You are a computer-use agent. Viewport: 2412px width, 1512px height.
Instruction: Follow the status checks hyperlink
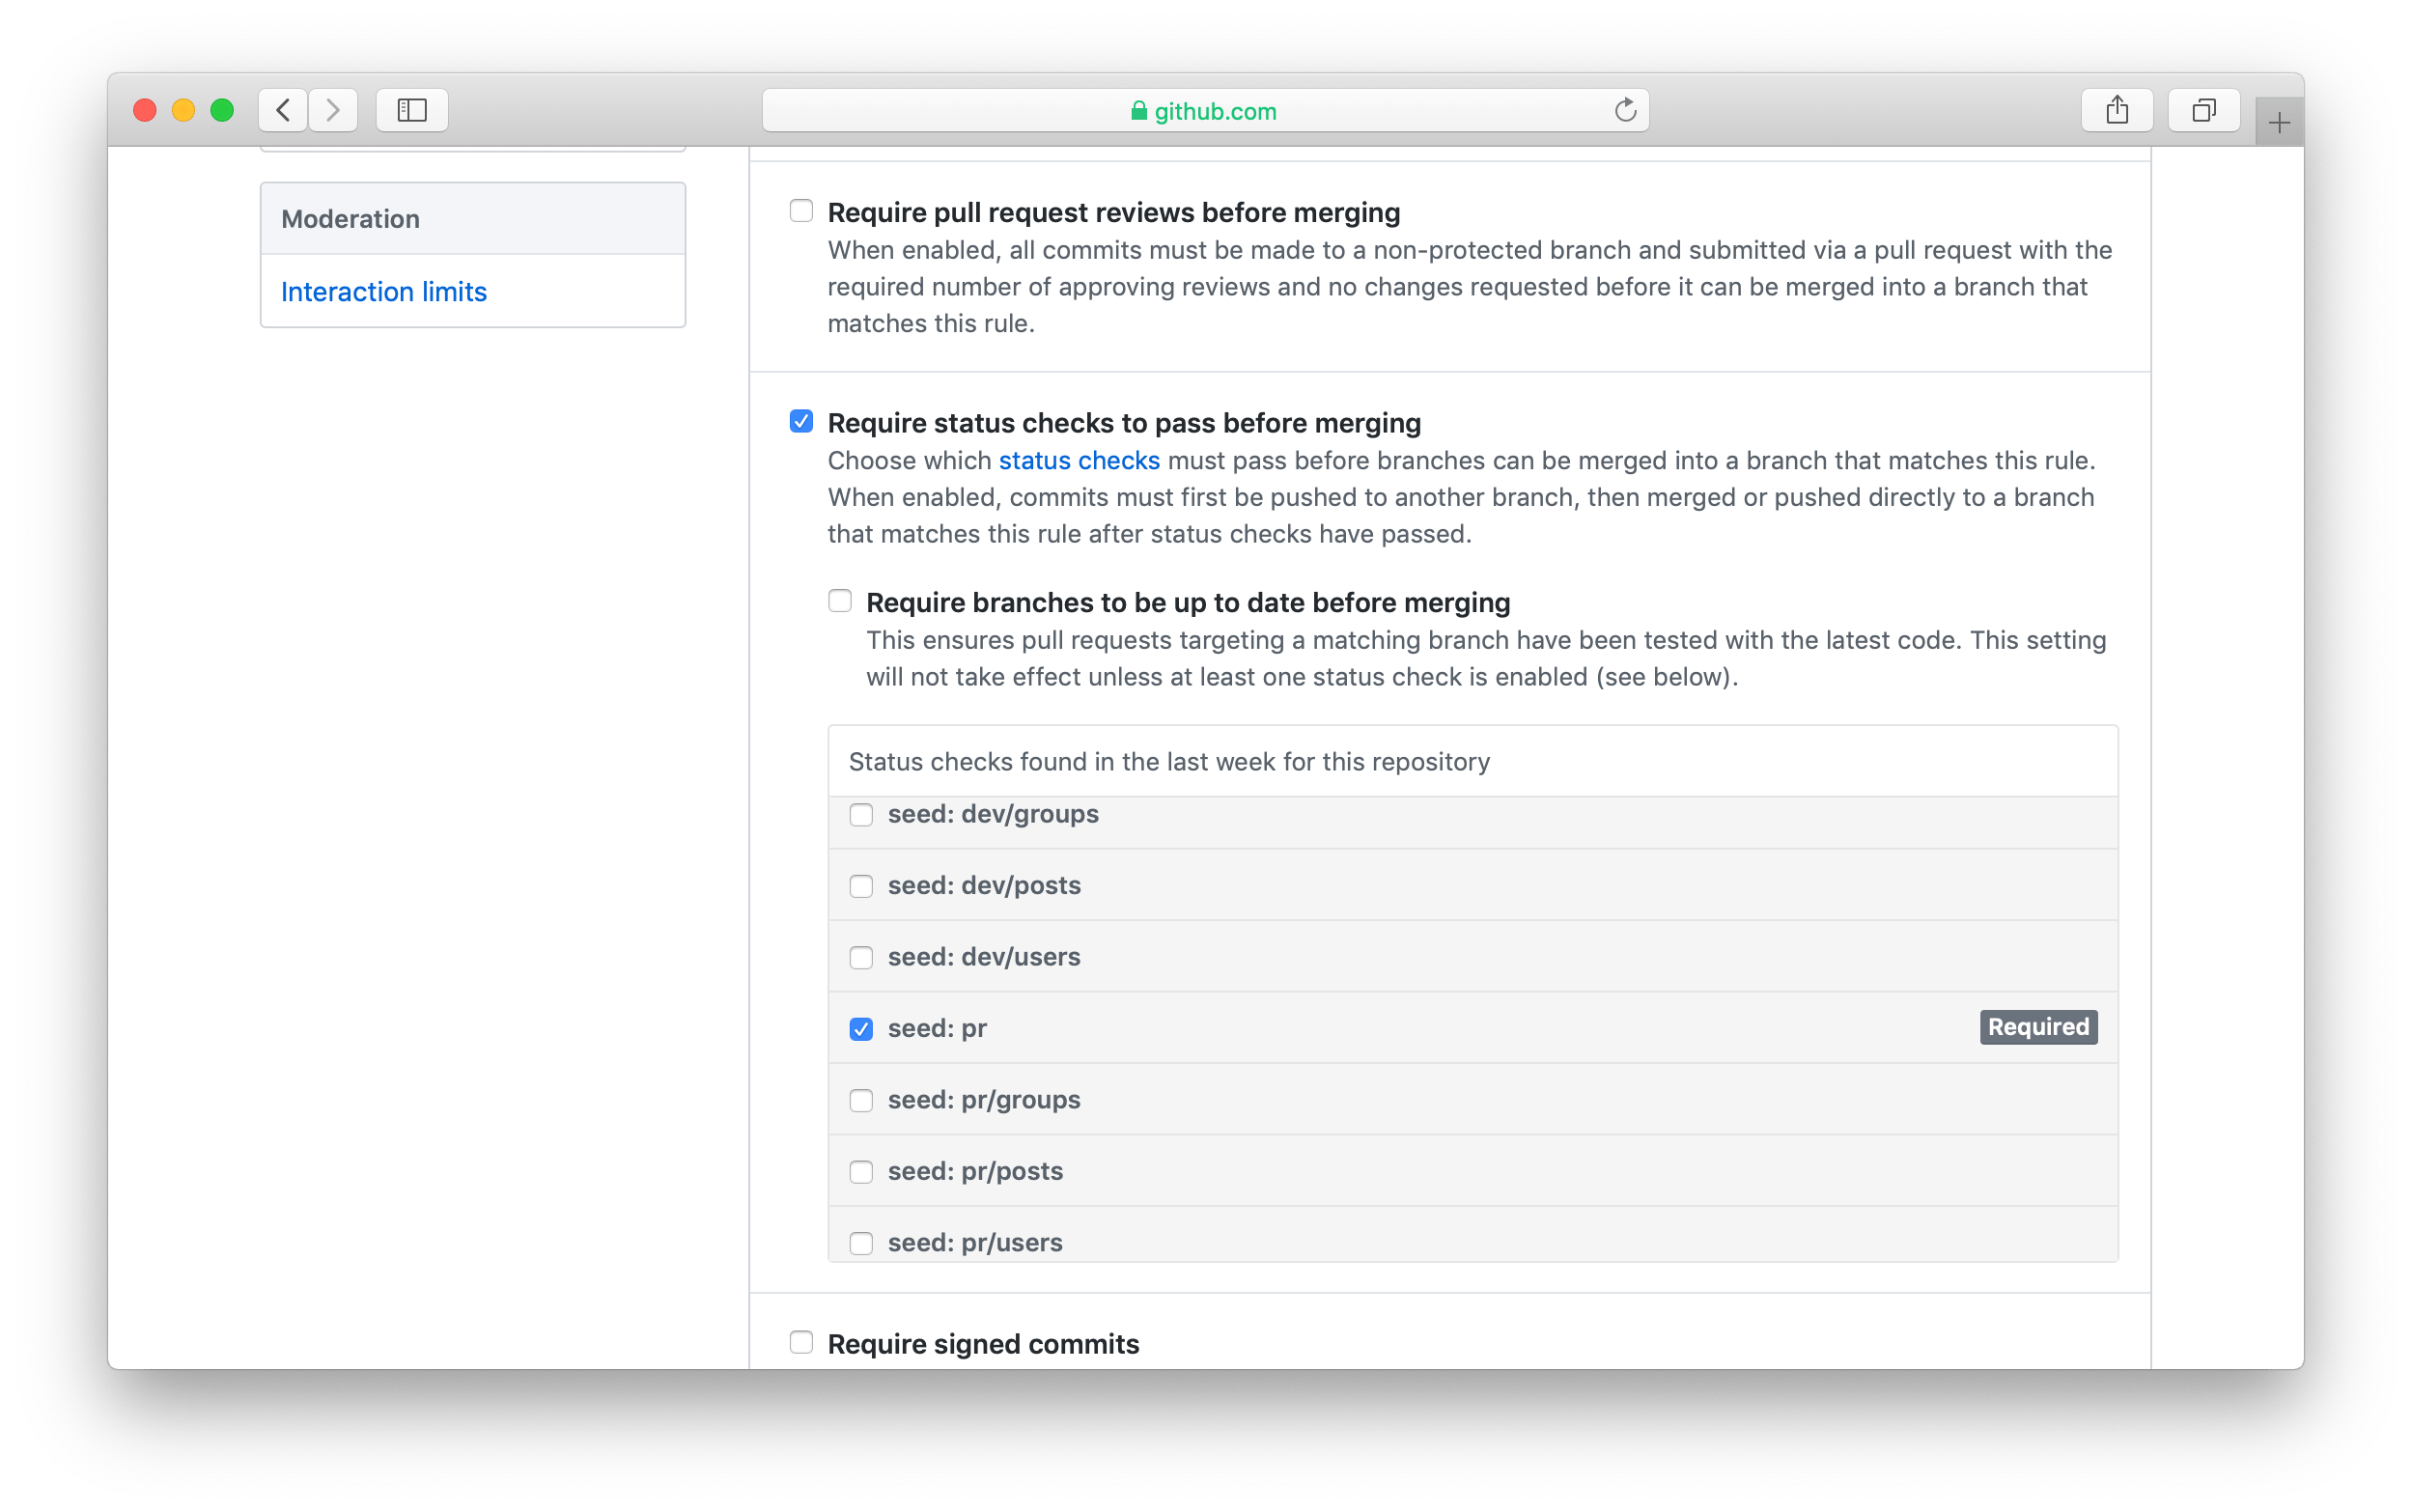(x=1078, y=460)
